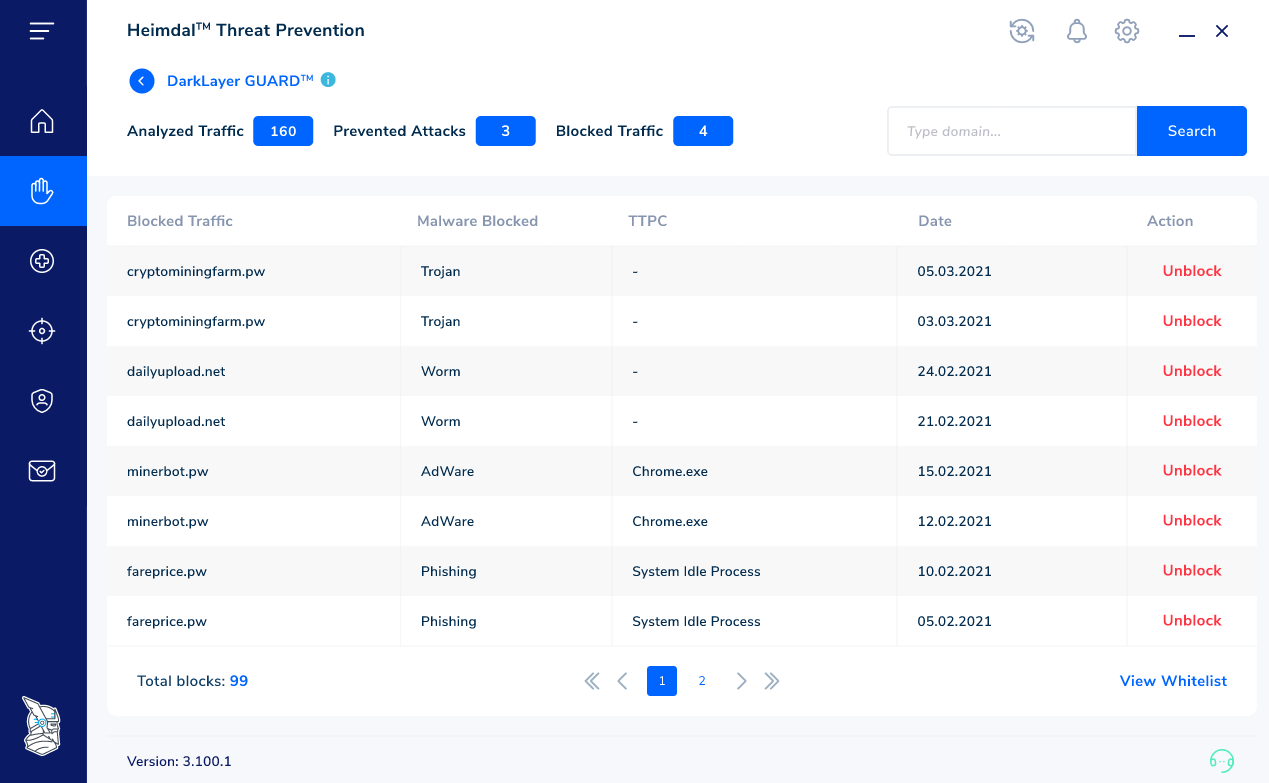
Task: Go to Home in sidebar
Action: coord(42,121)
